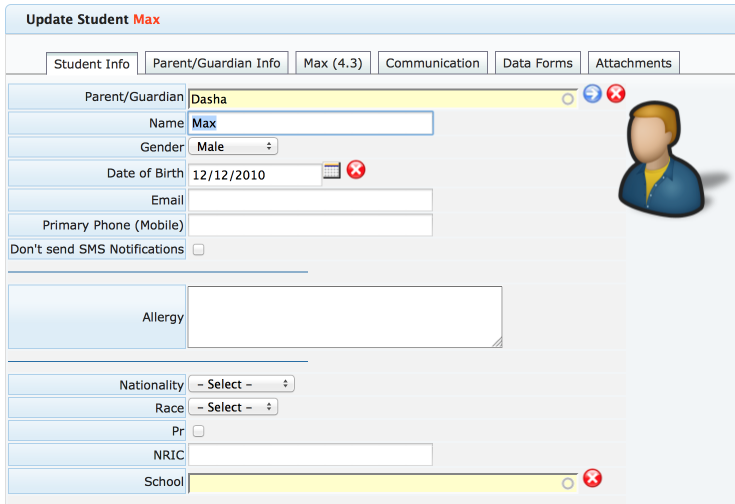The height and width of the screenshot is (504, 735).
Task: Click the 'Pr' label
Action: [178, 431]
